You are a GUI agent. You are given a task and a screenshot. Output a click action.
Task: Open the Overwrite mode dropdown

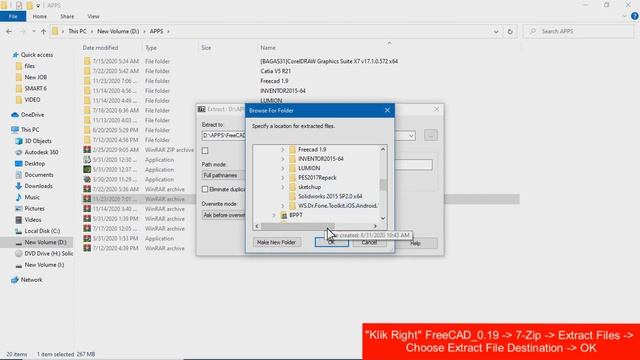224,215
